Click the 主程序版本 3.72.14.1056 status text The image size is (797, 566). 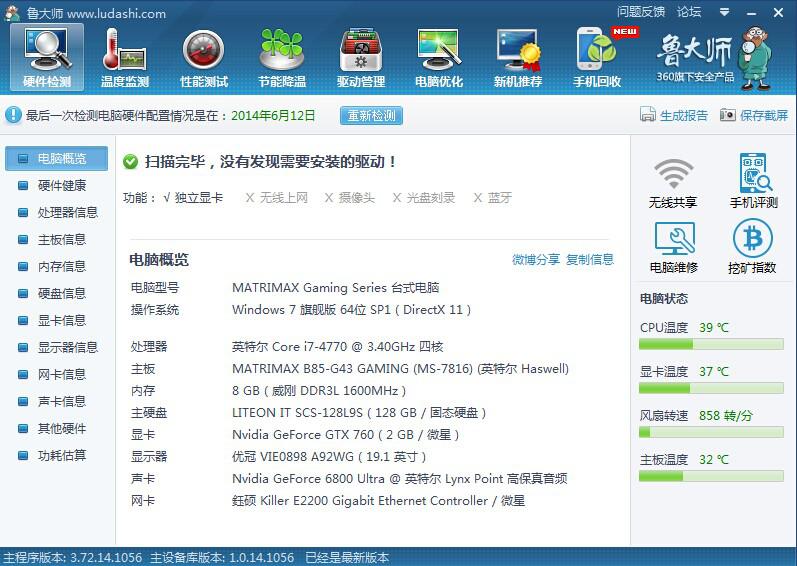(x=72, y=557)
